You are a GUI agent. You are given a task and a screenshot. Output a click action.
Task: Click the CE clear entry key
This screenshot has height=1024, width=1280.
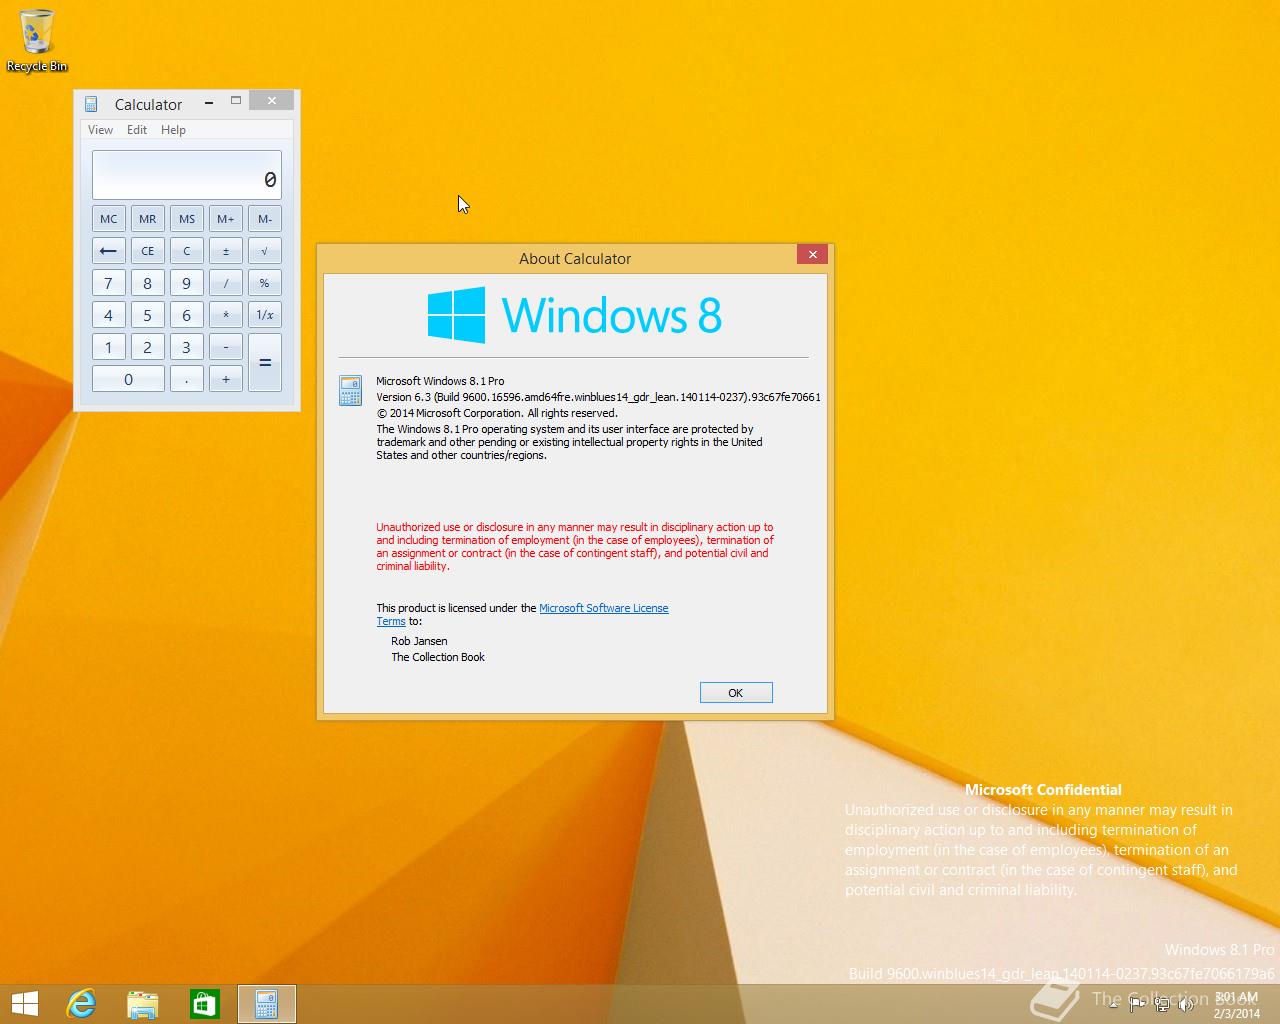[148, 251]
